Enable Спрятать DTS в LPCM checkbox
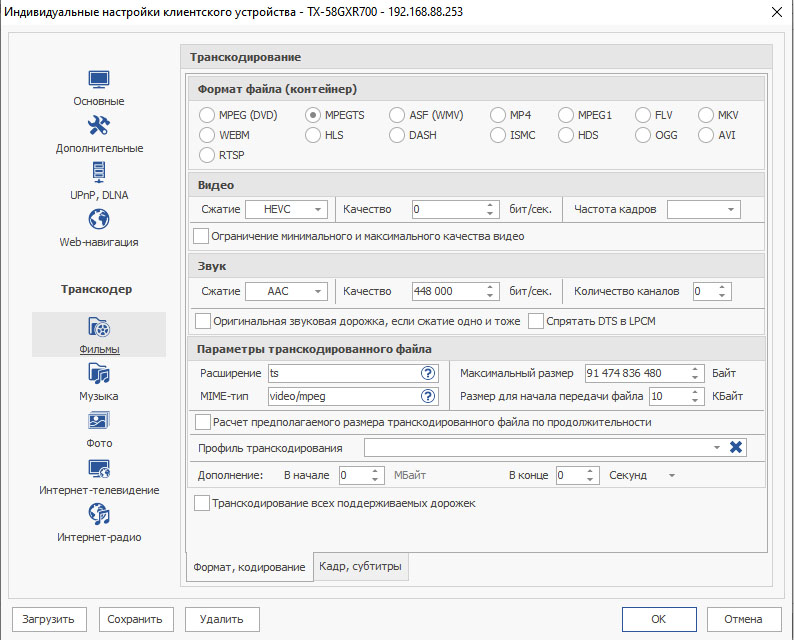 536,321
